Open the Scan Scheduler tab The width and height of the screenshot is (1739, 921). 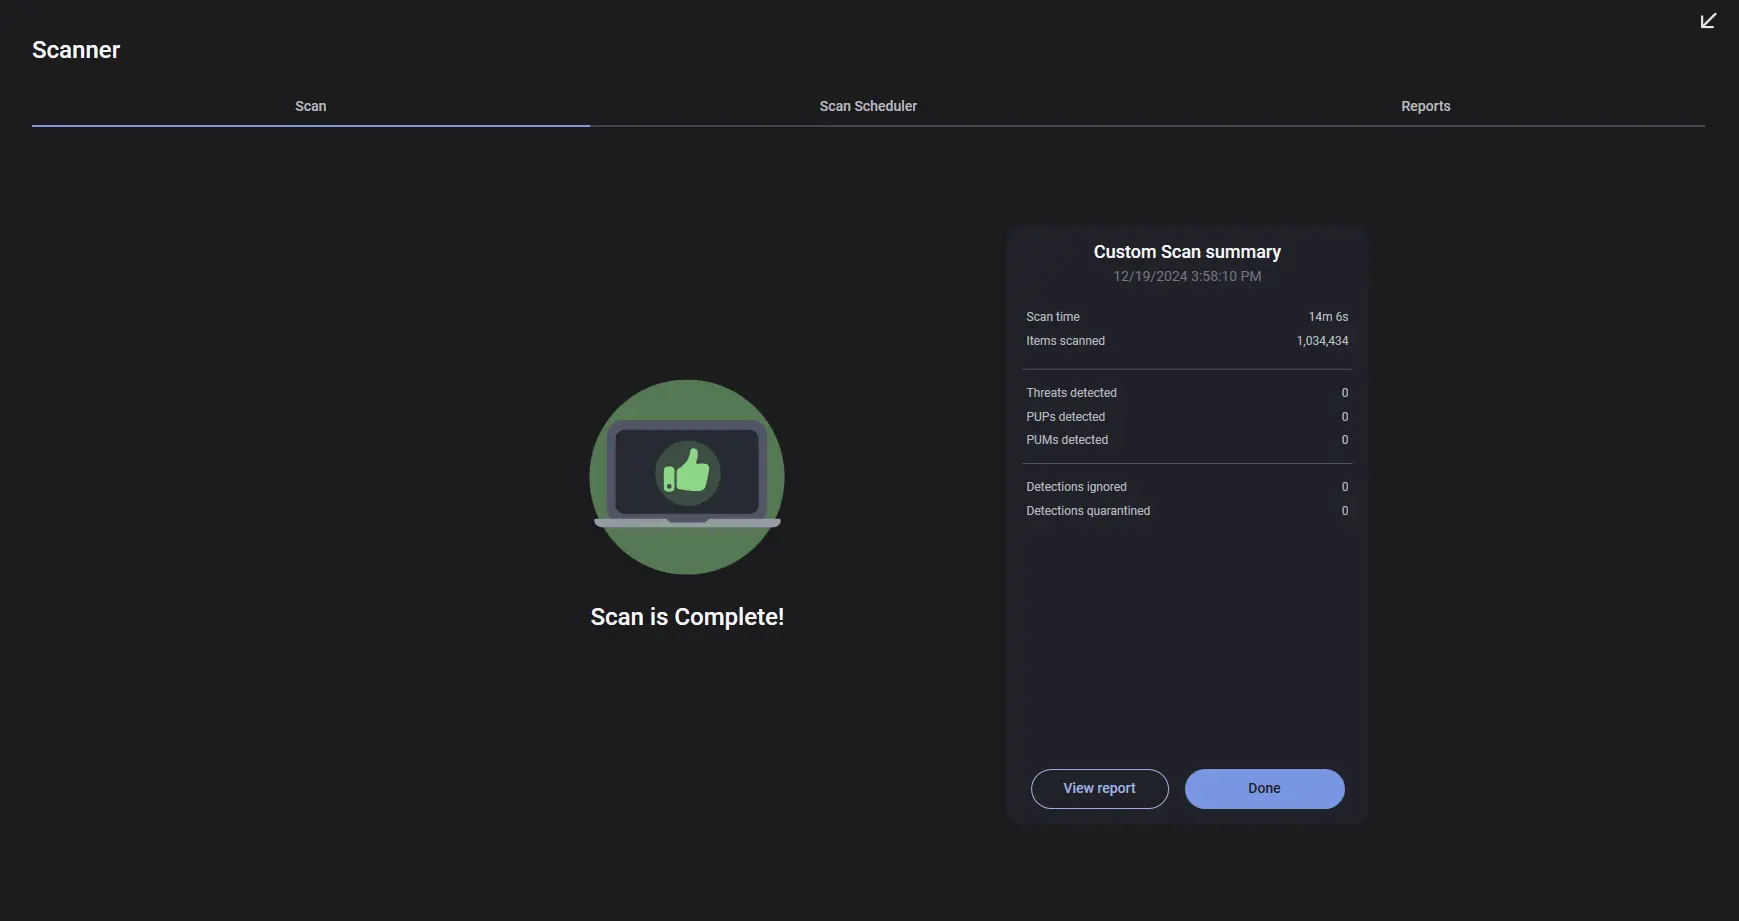868,106
